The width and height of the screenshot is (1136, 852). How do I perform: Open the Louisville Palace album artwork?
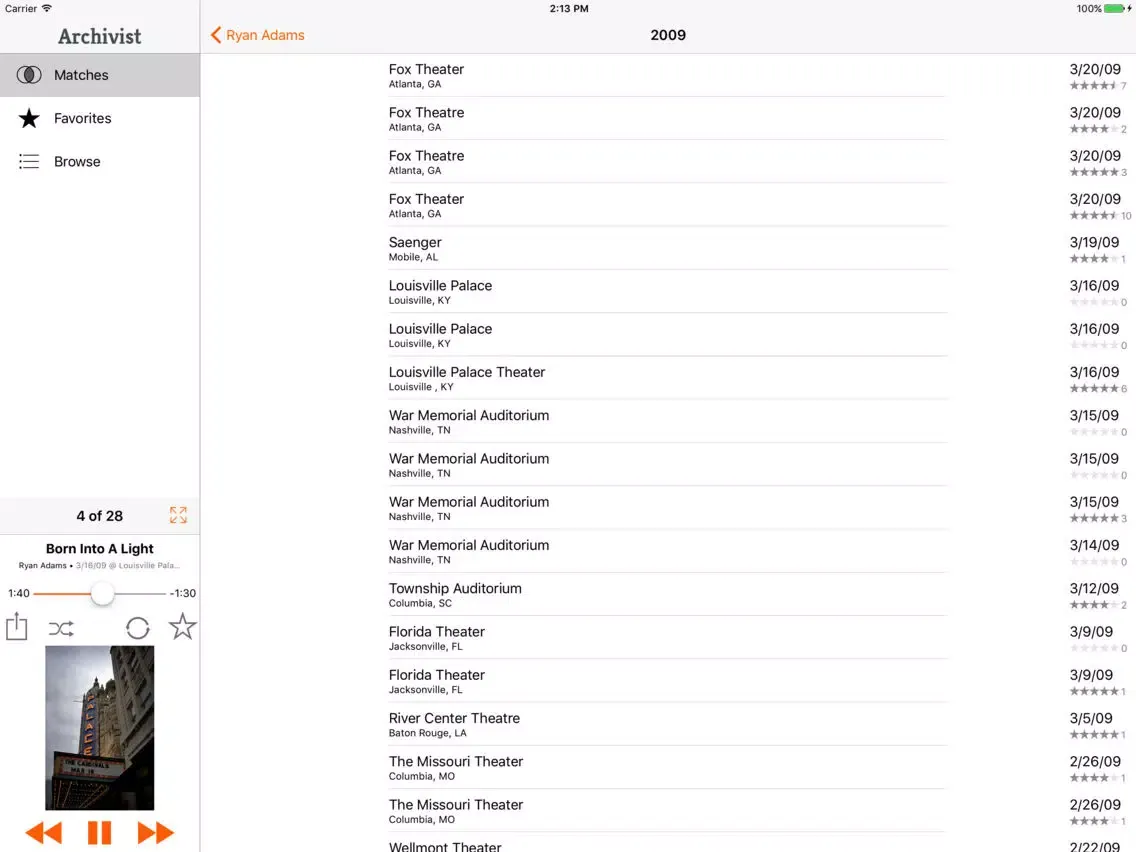[x=99, y=727]
